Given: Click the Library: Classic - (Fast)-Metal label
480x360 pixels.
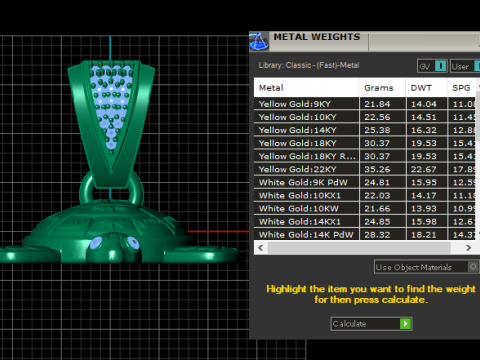Looking at the screenshot, I should 309,65.
